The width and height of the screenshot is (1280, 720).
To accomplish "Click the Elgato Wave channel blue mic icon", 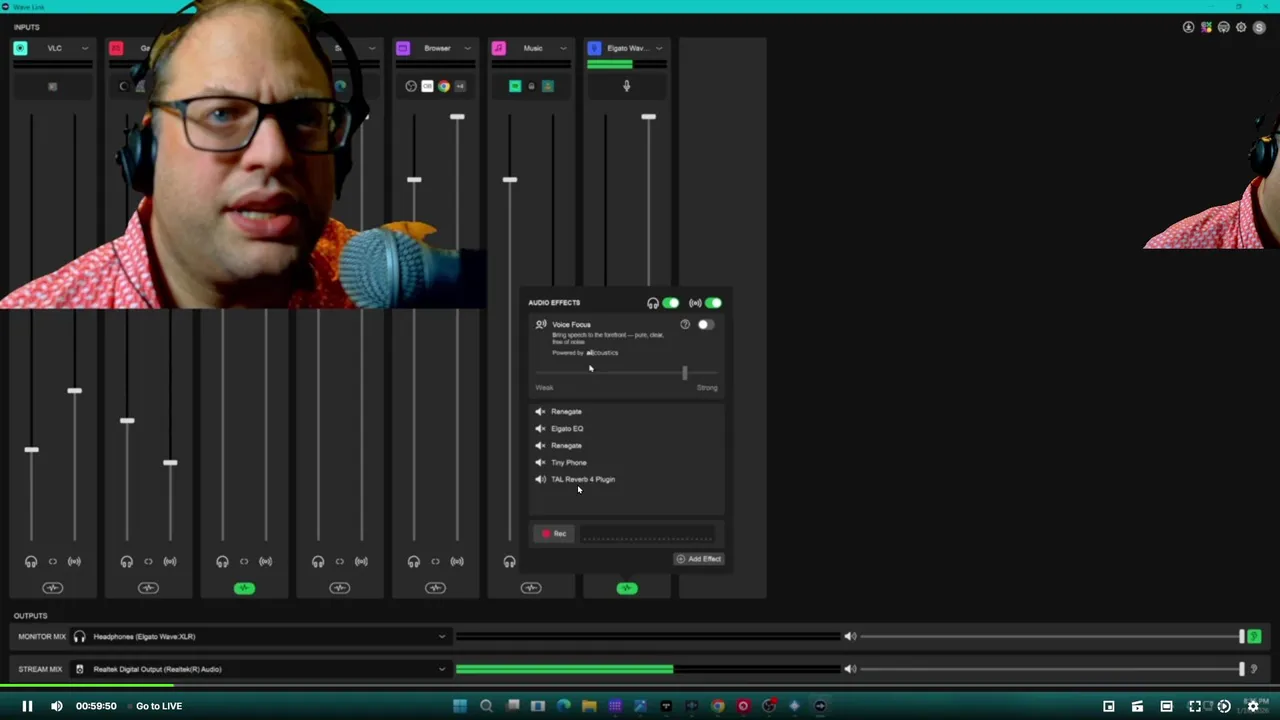I will [594, 48].
